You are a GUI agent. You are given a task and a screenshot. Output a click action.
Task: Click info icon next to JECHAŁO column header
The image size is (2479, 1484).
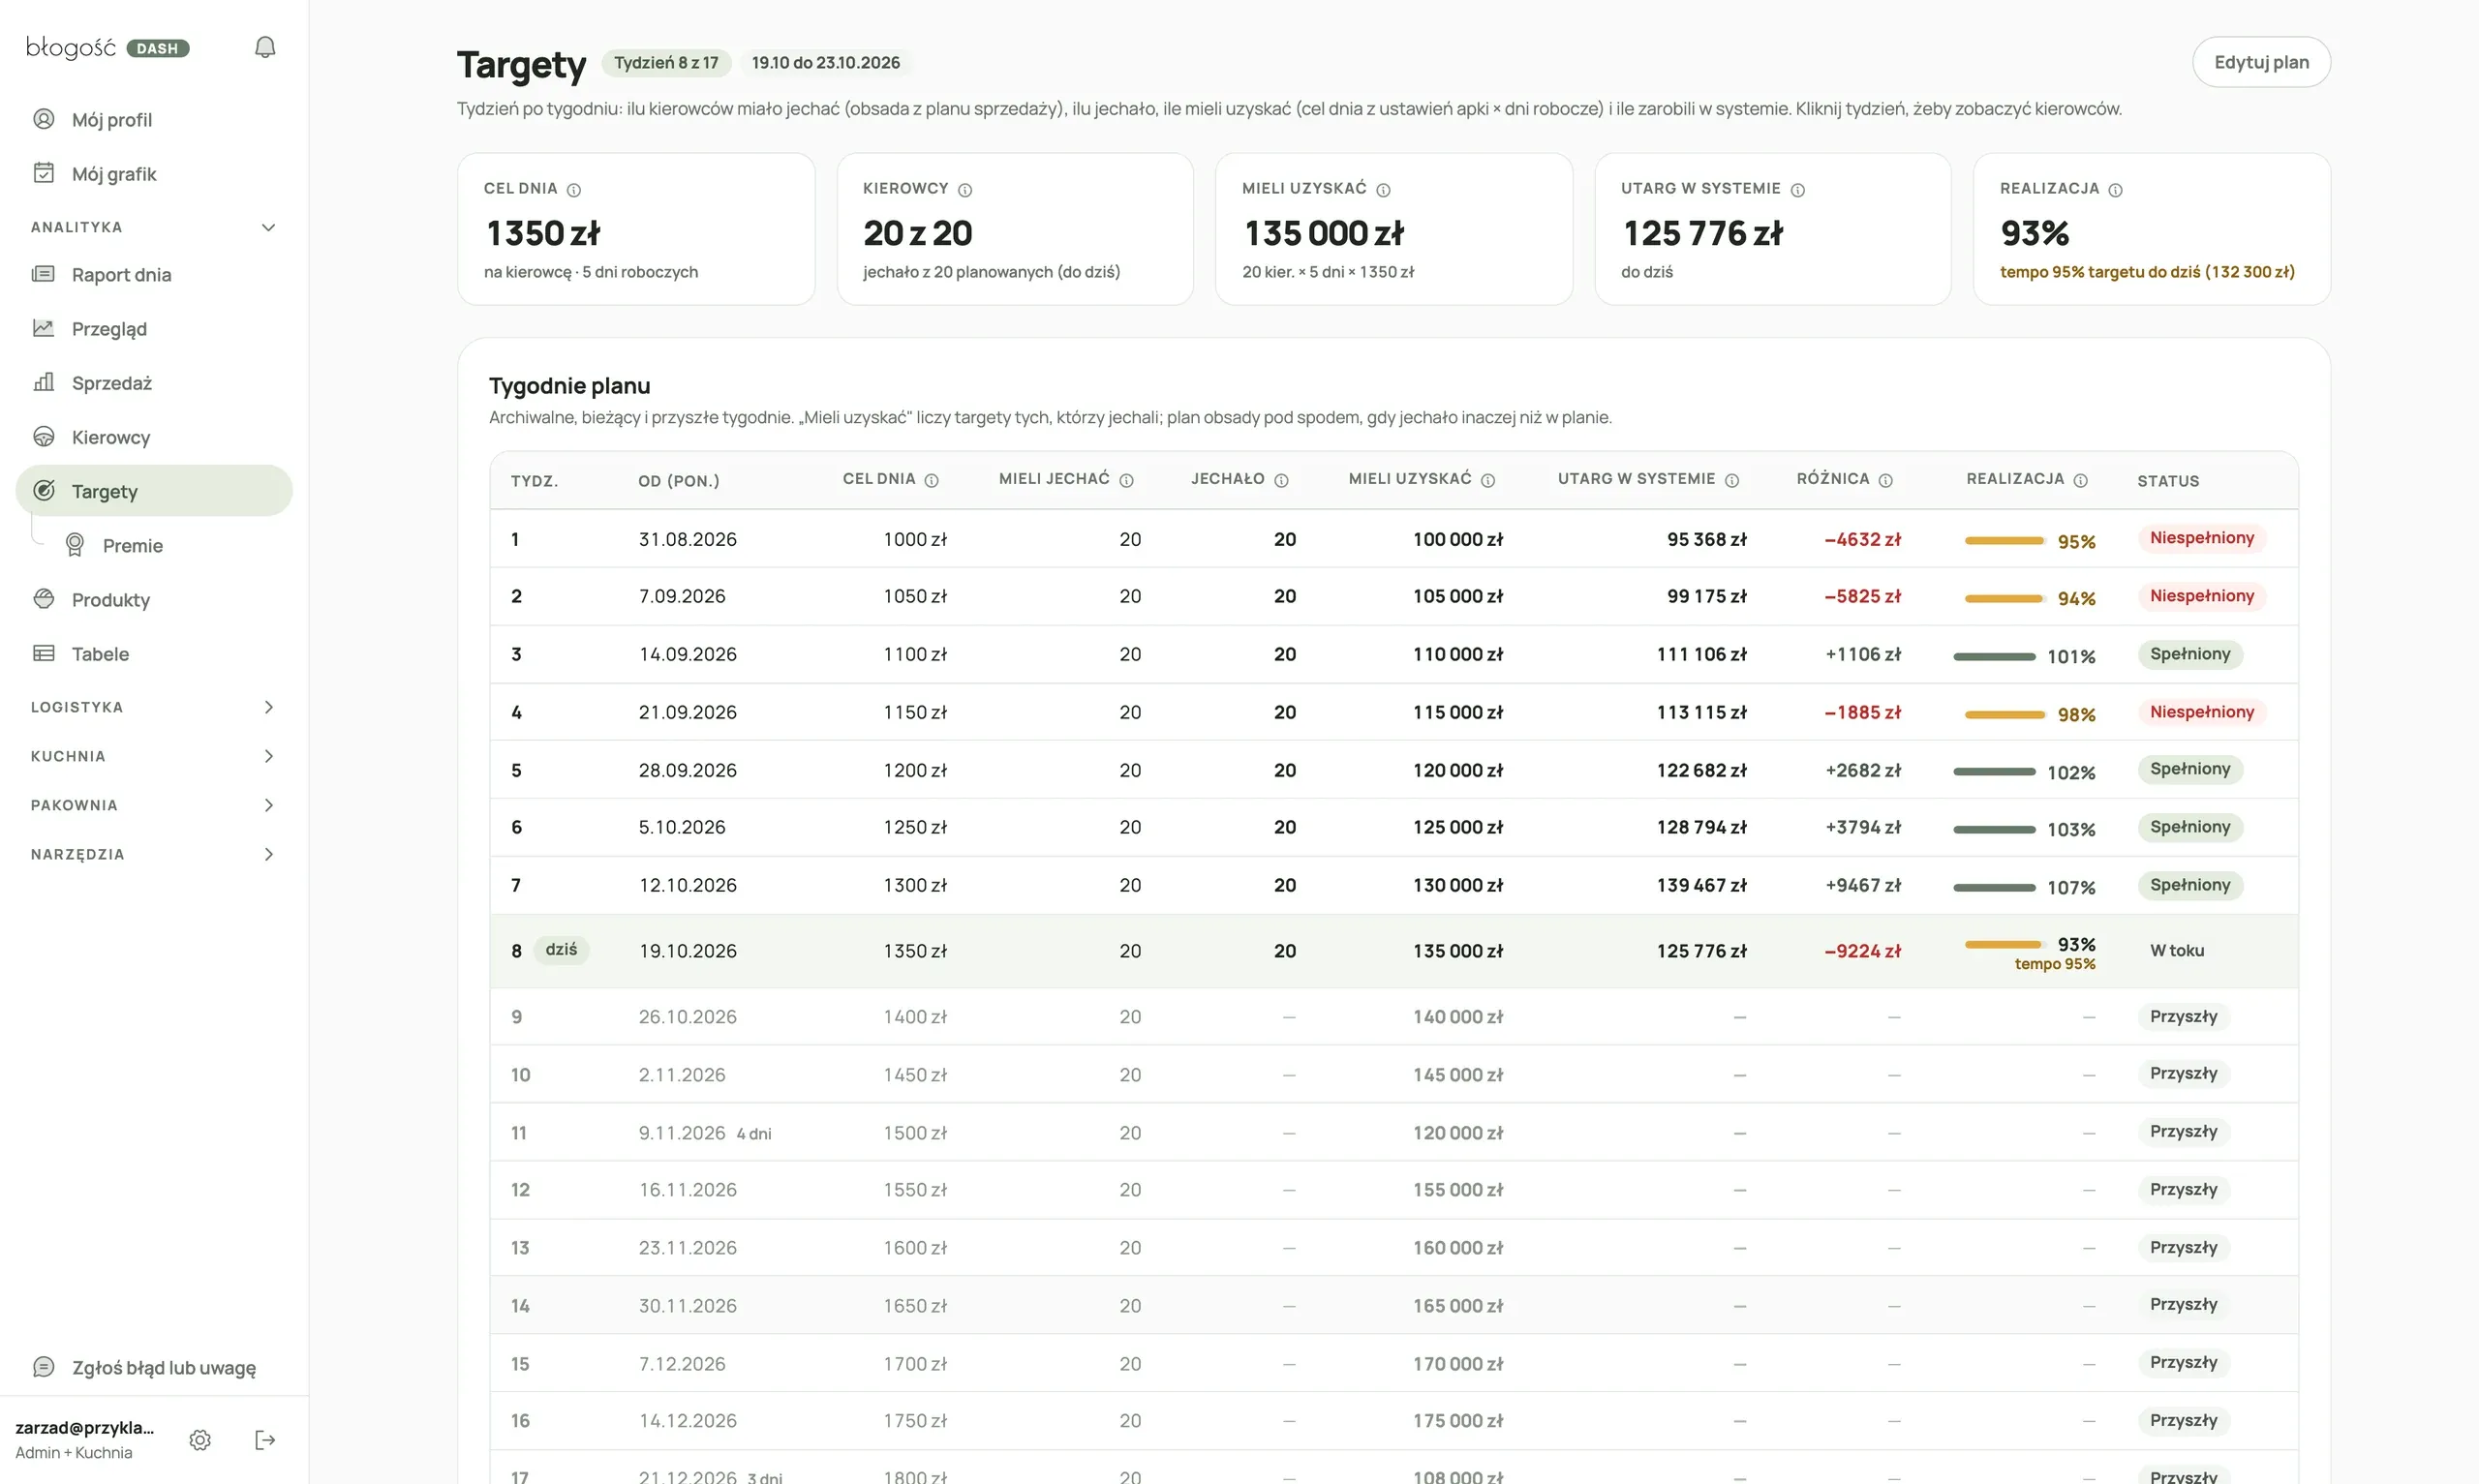point(1281,480)
